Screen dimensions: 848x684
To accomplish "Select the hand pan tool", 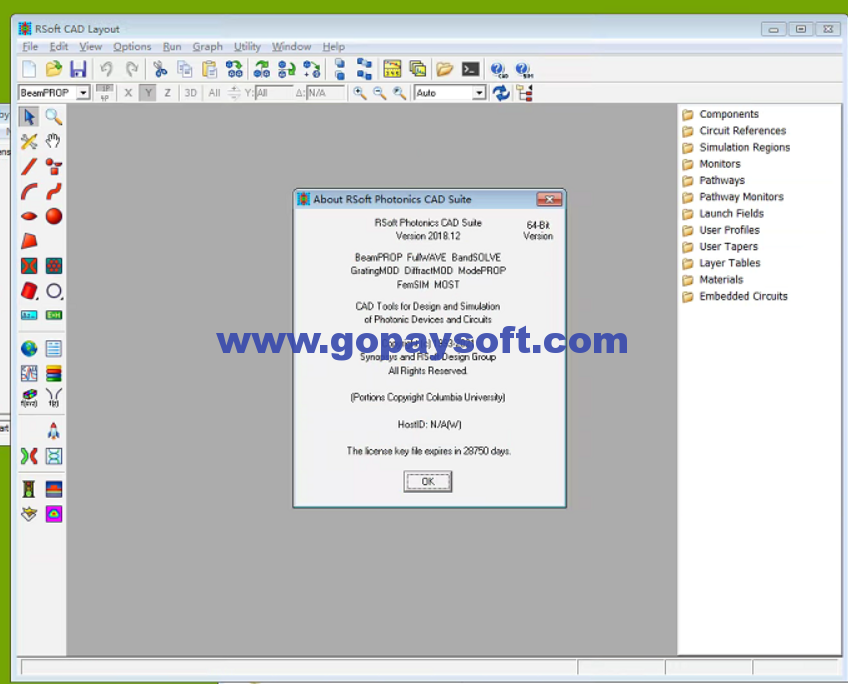I will pyautogui.click(x=53, y=141).
